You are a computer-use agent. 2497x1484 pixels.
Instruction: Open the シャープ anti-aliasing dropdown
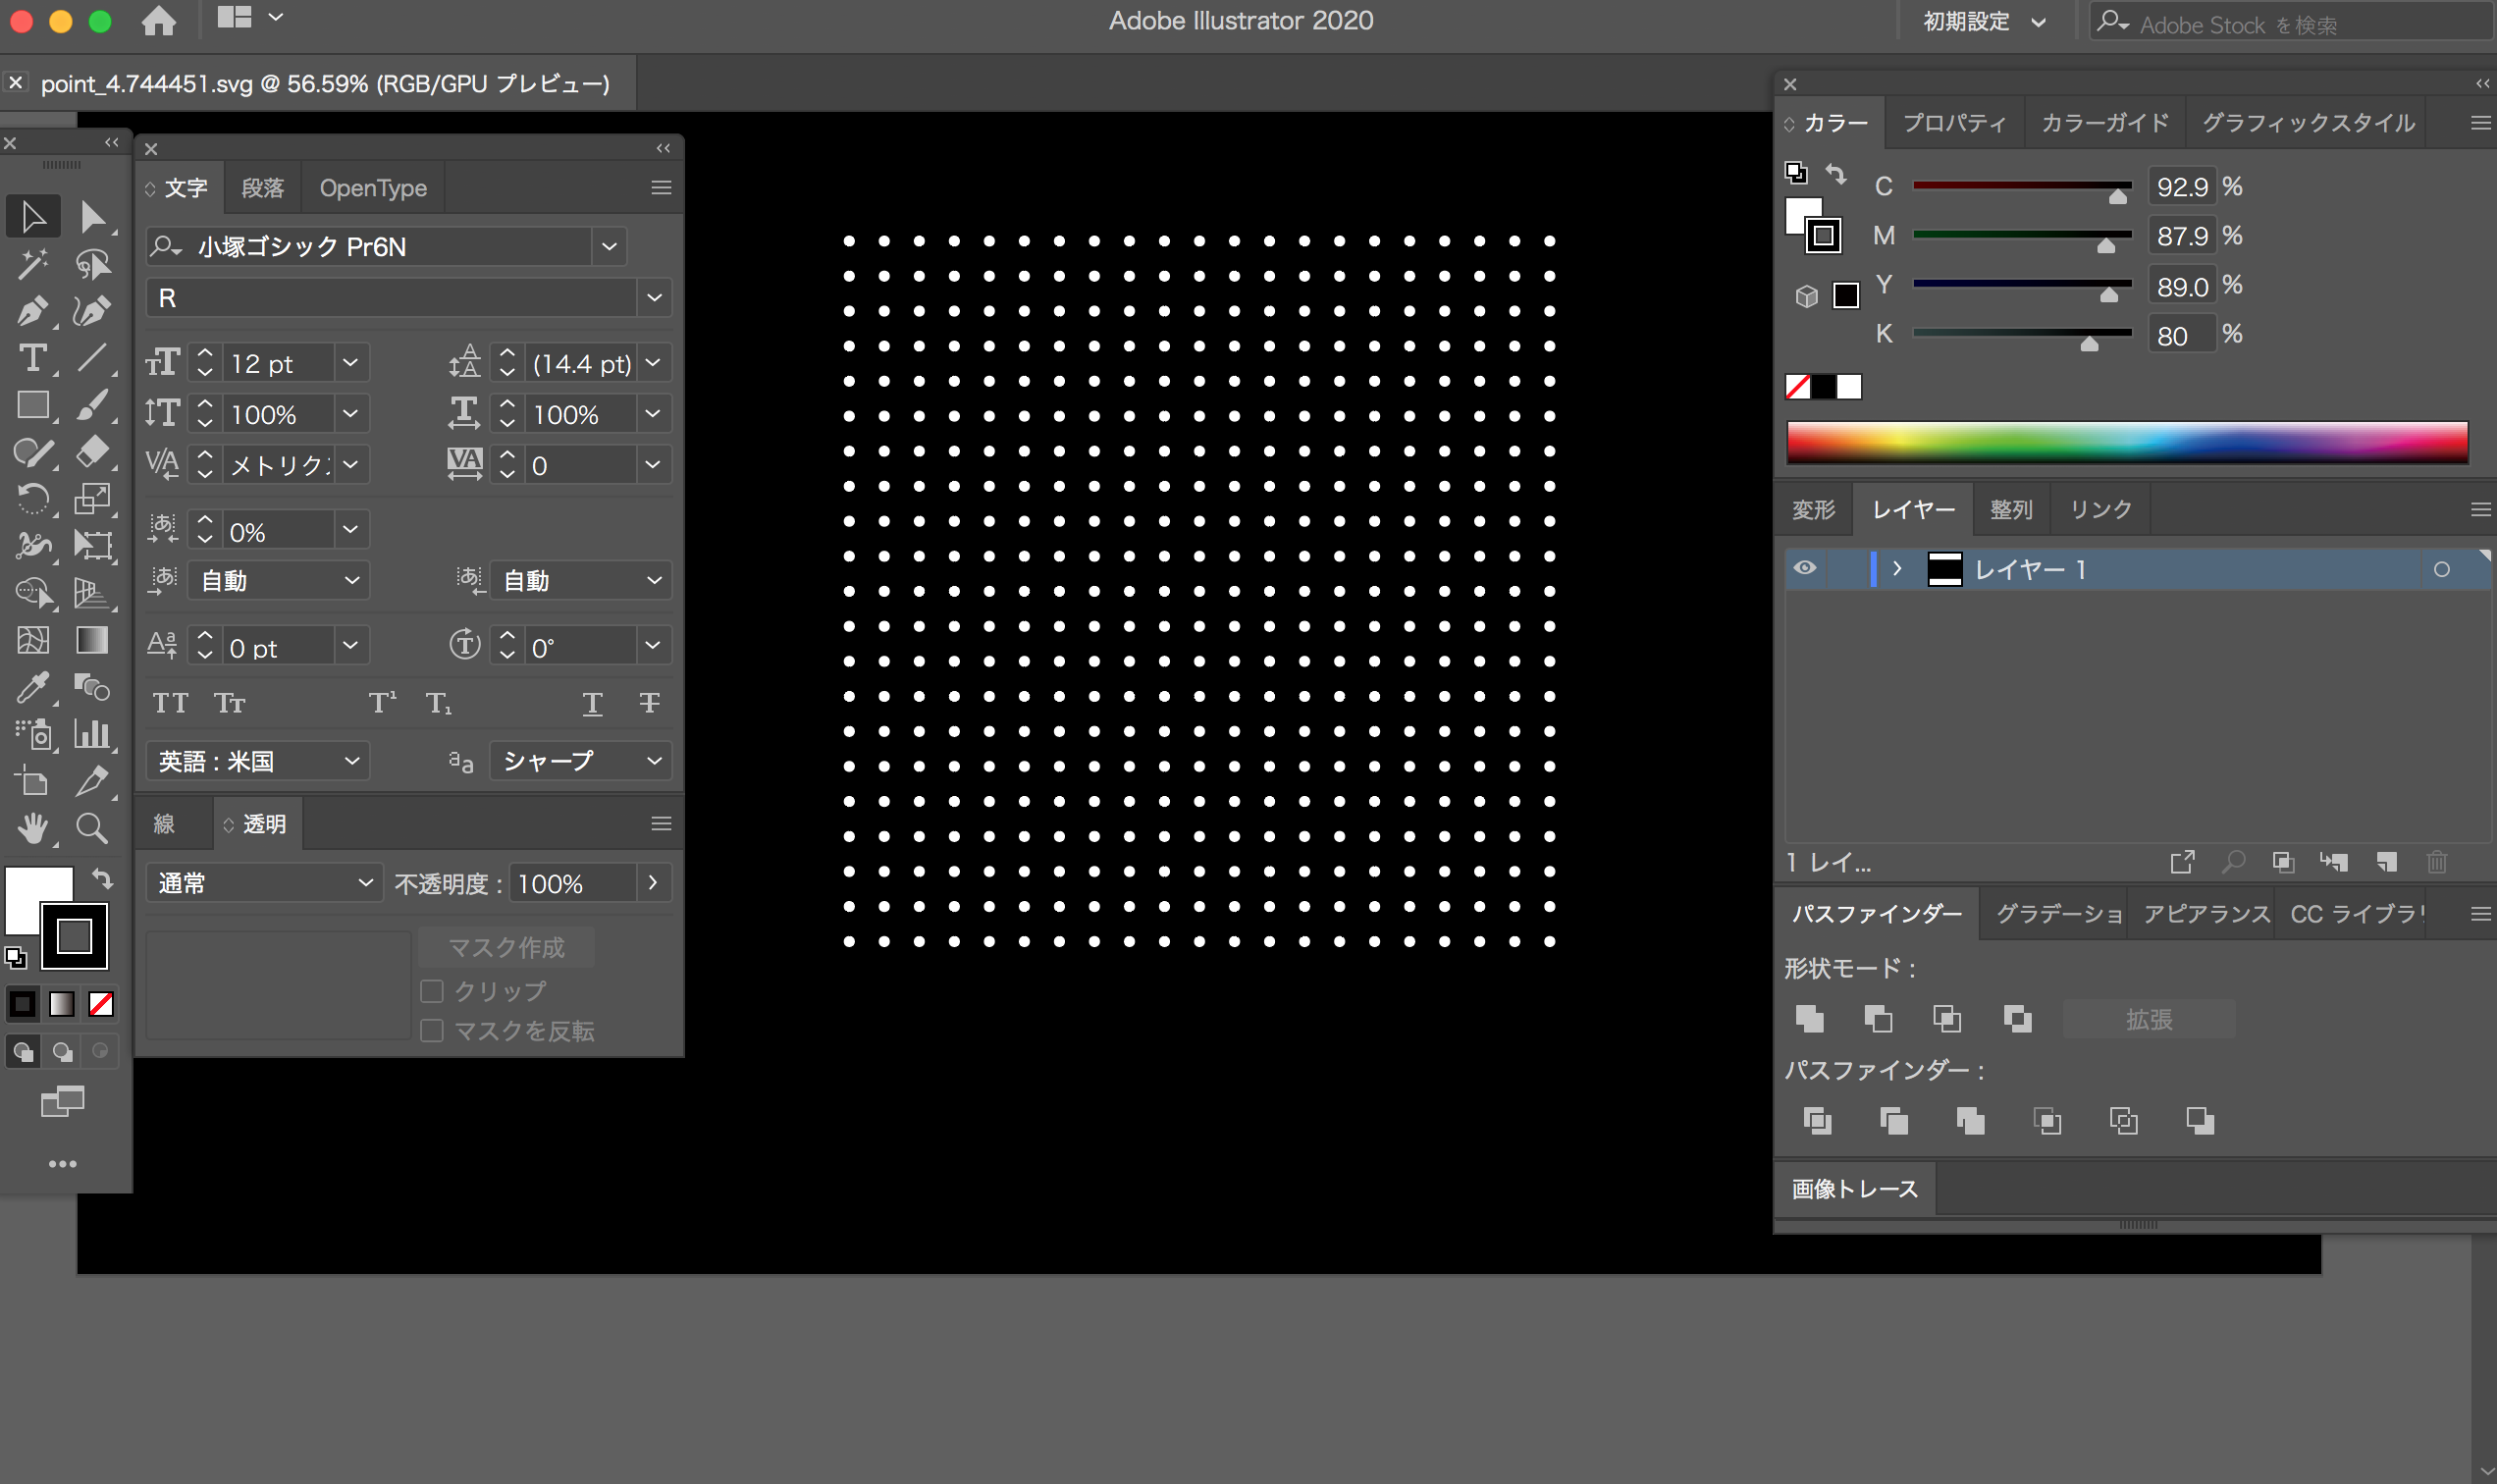(580, 761)
